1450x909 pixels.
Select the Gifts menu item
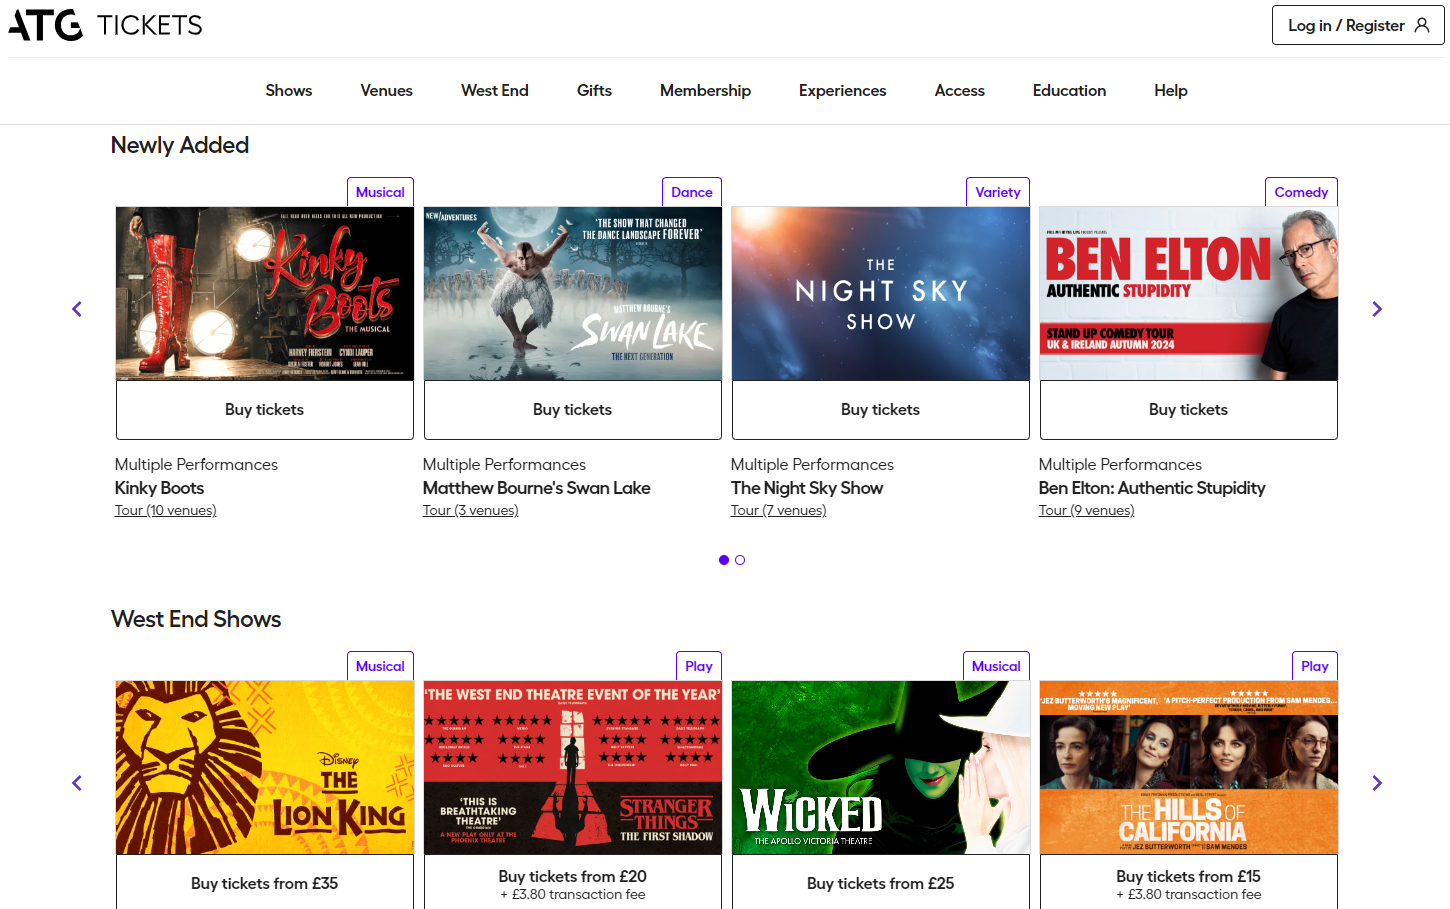click(594, 90)
